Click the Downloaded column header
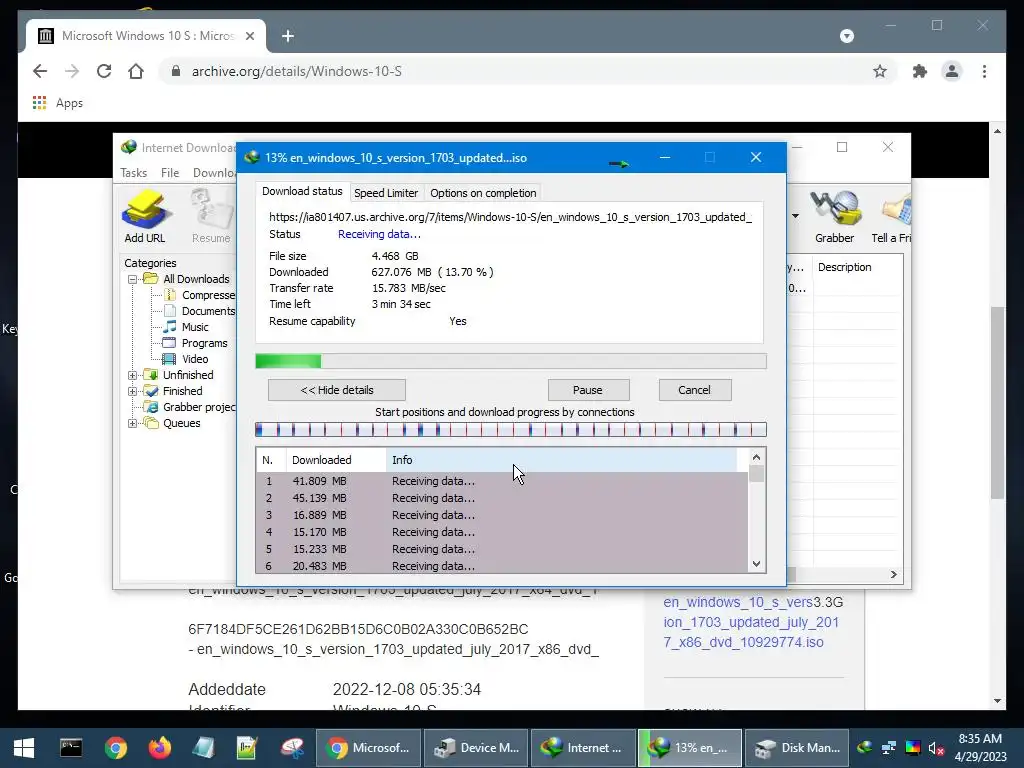 pos(336,460)
